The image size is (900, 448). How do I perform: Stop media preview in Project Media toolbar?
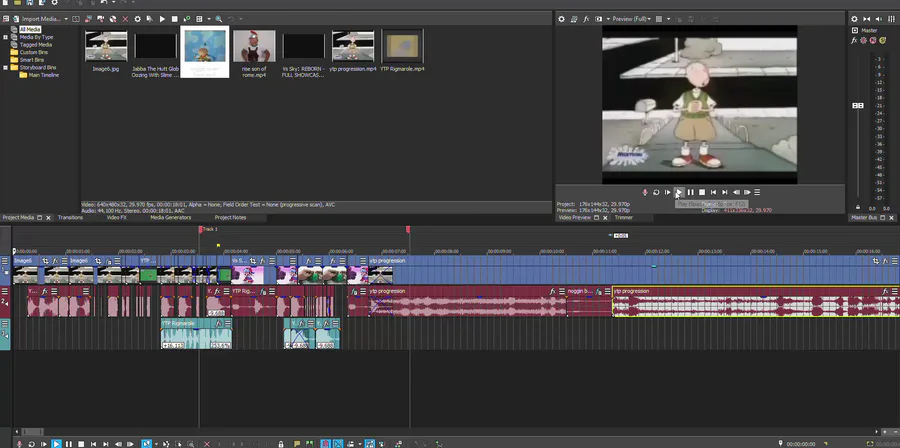click(174, 19)
